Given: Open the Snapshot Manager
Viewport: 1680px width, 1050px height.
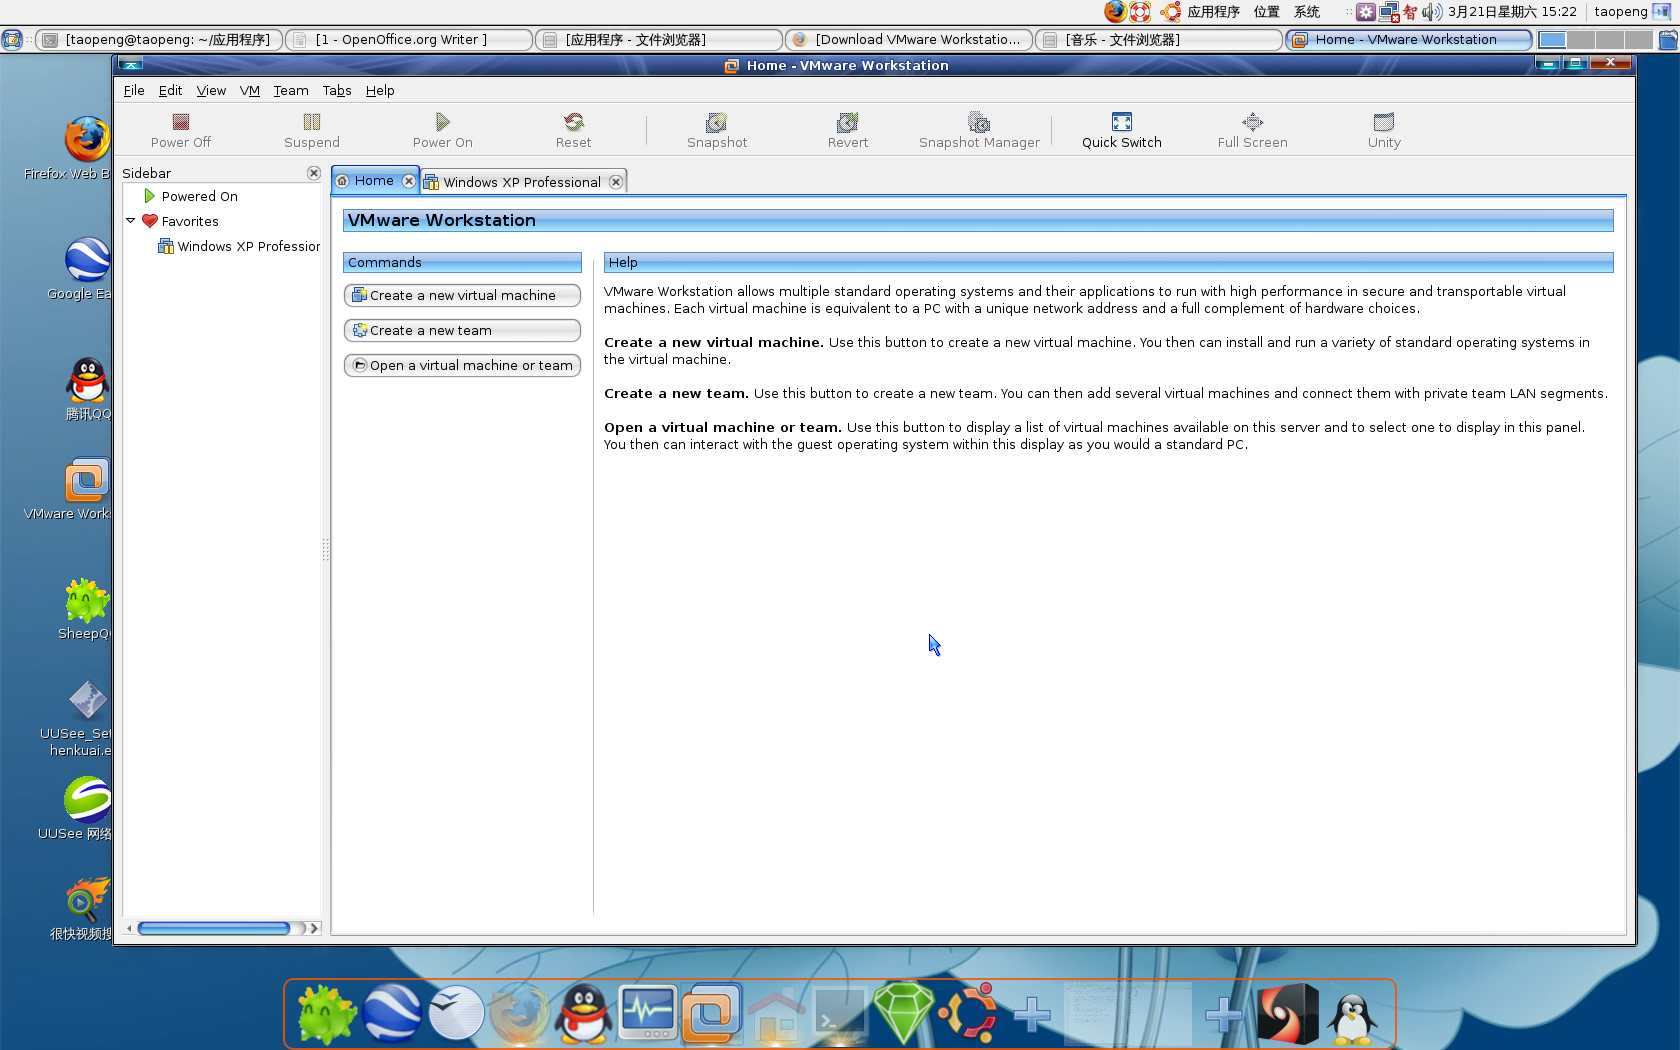Looking at the screenshot, I should pyautogui.click(x=979, y=130).
